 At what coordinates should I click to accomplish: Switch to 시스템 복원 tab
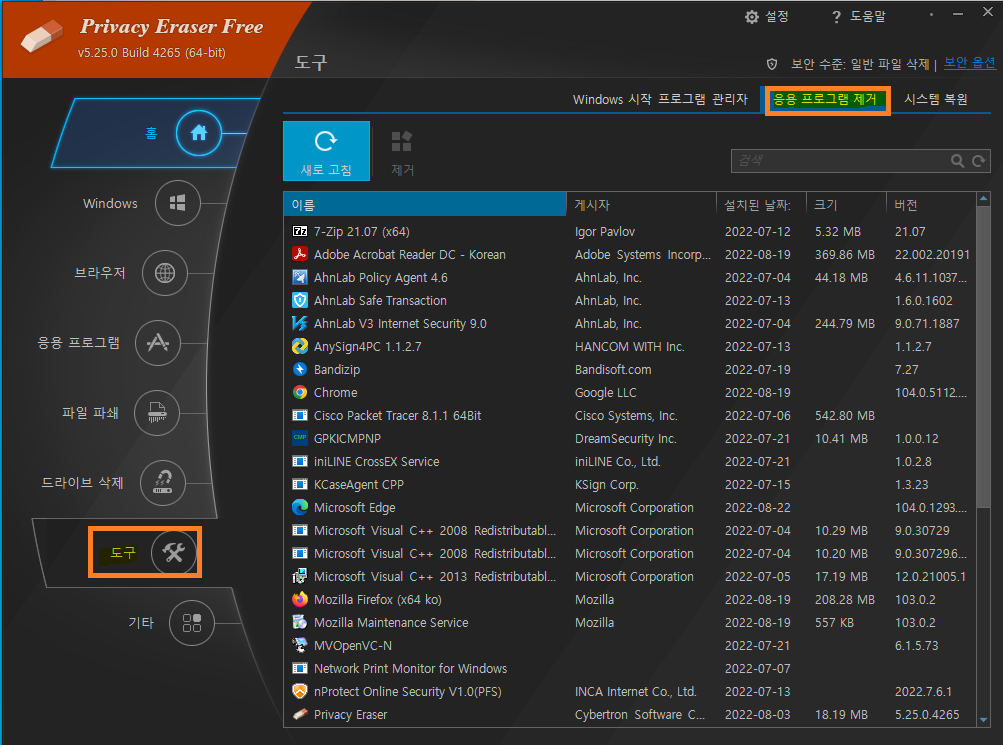coord(935,99)
